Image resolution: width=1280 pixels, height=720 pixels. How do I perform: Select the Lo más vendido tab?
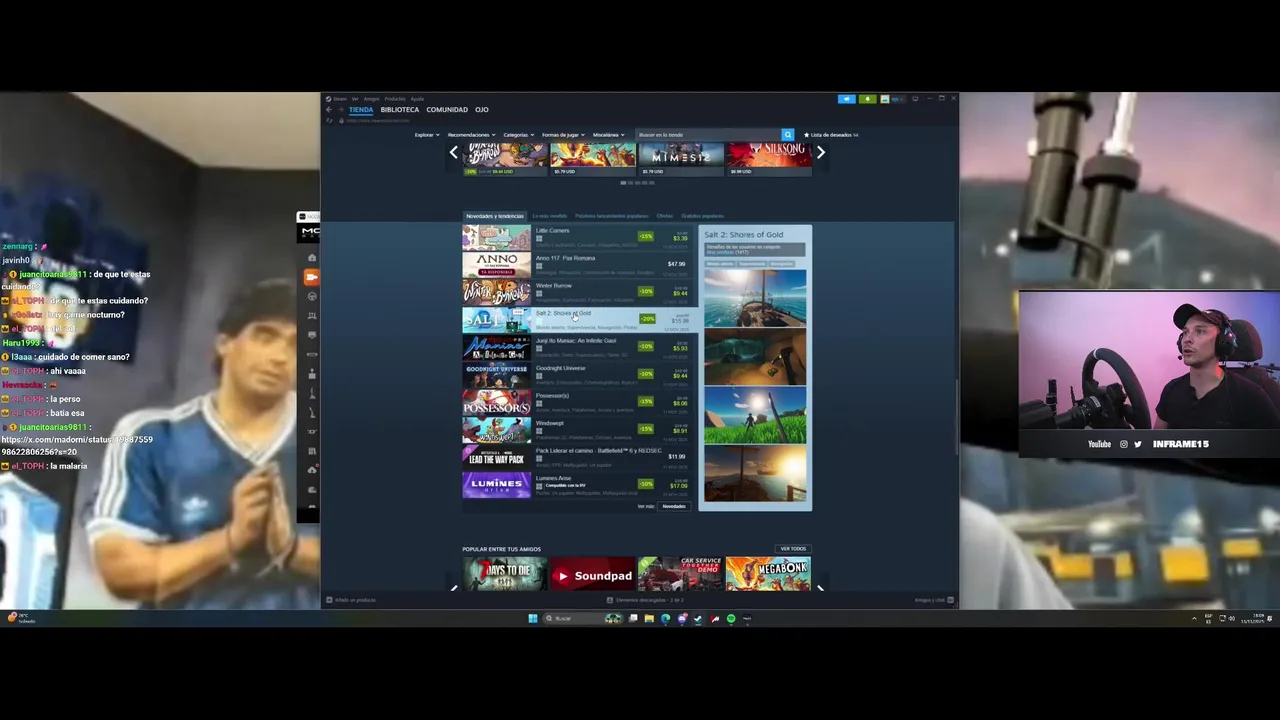coord(550,216)
